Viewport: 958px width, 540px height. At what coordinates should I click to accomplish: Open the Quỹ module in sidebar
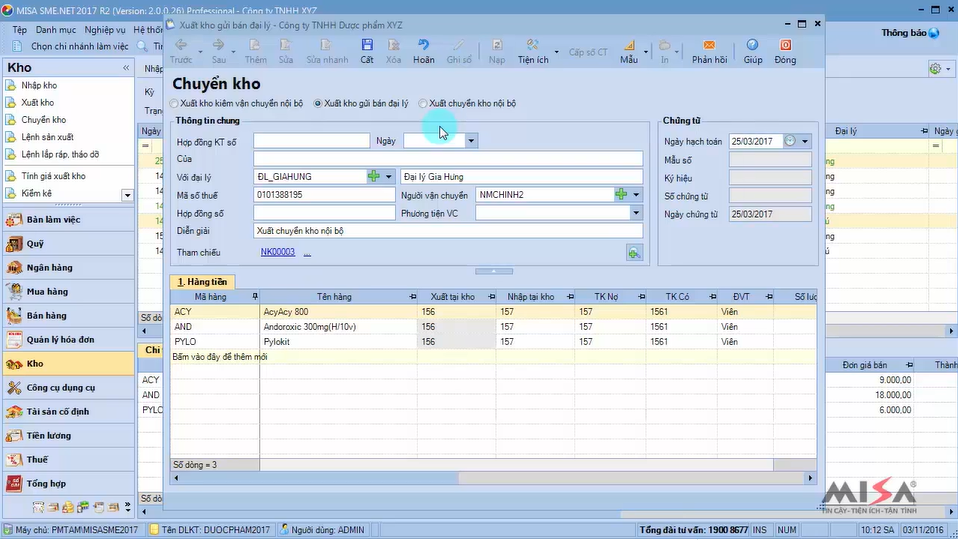(68, 244)
